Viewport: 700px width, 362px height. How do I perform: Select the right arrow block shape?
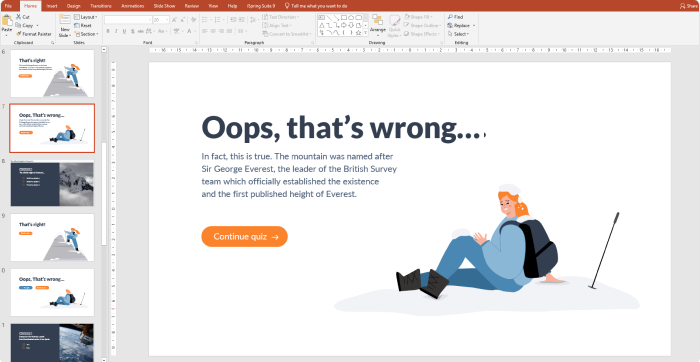(344, 25)
